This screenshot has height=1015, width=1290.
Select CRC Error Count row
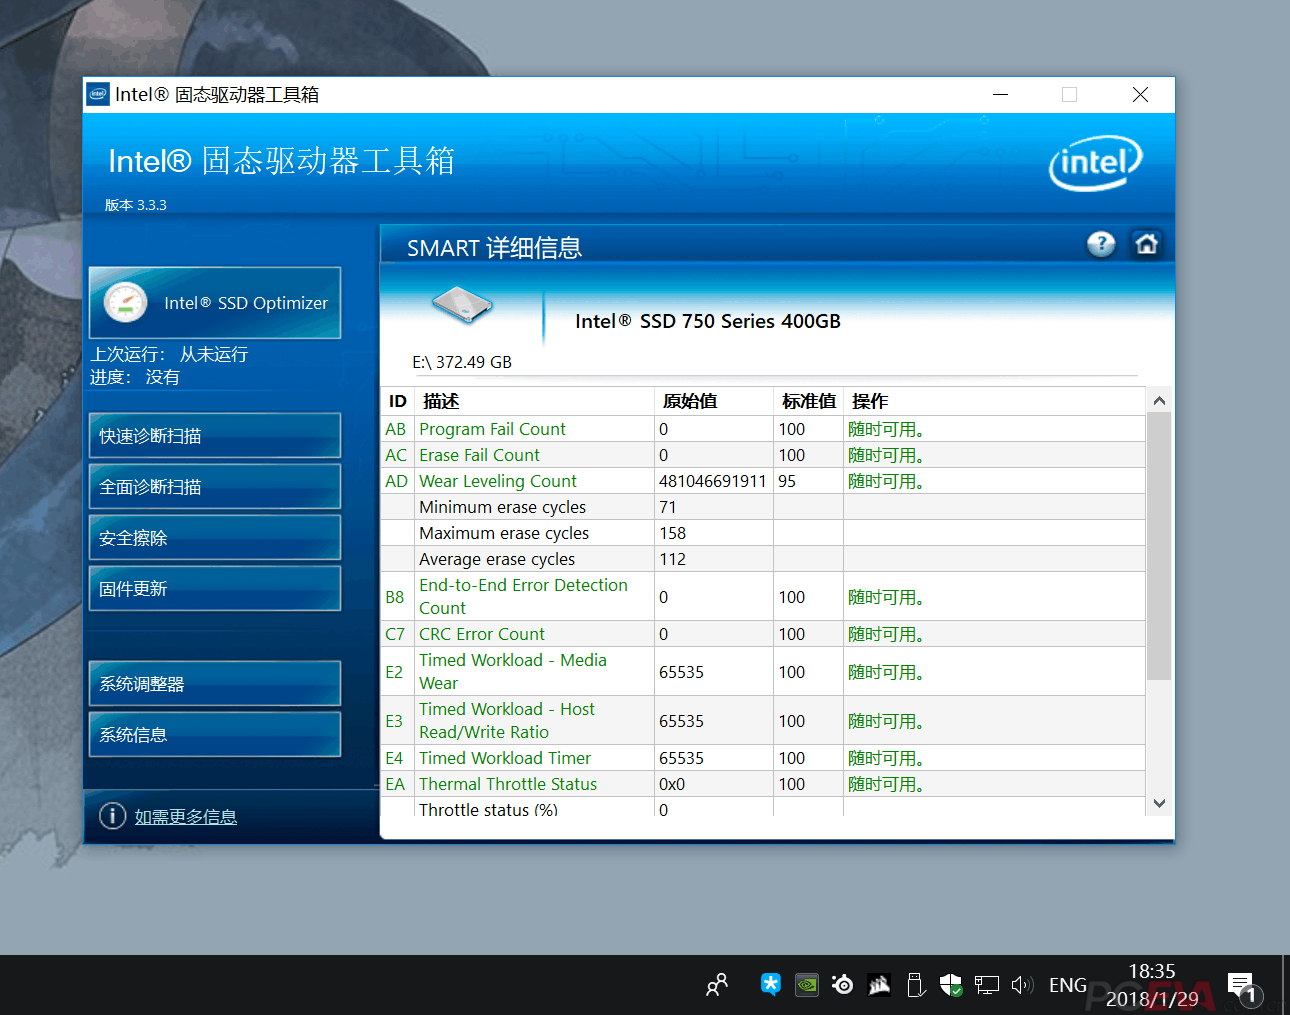point(763,634)
